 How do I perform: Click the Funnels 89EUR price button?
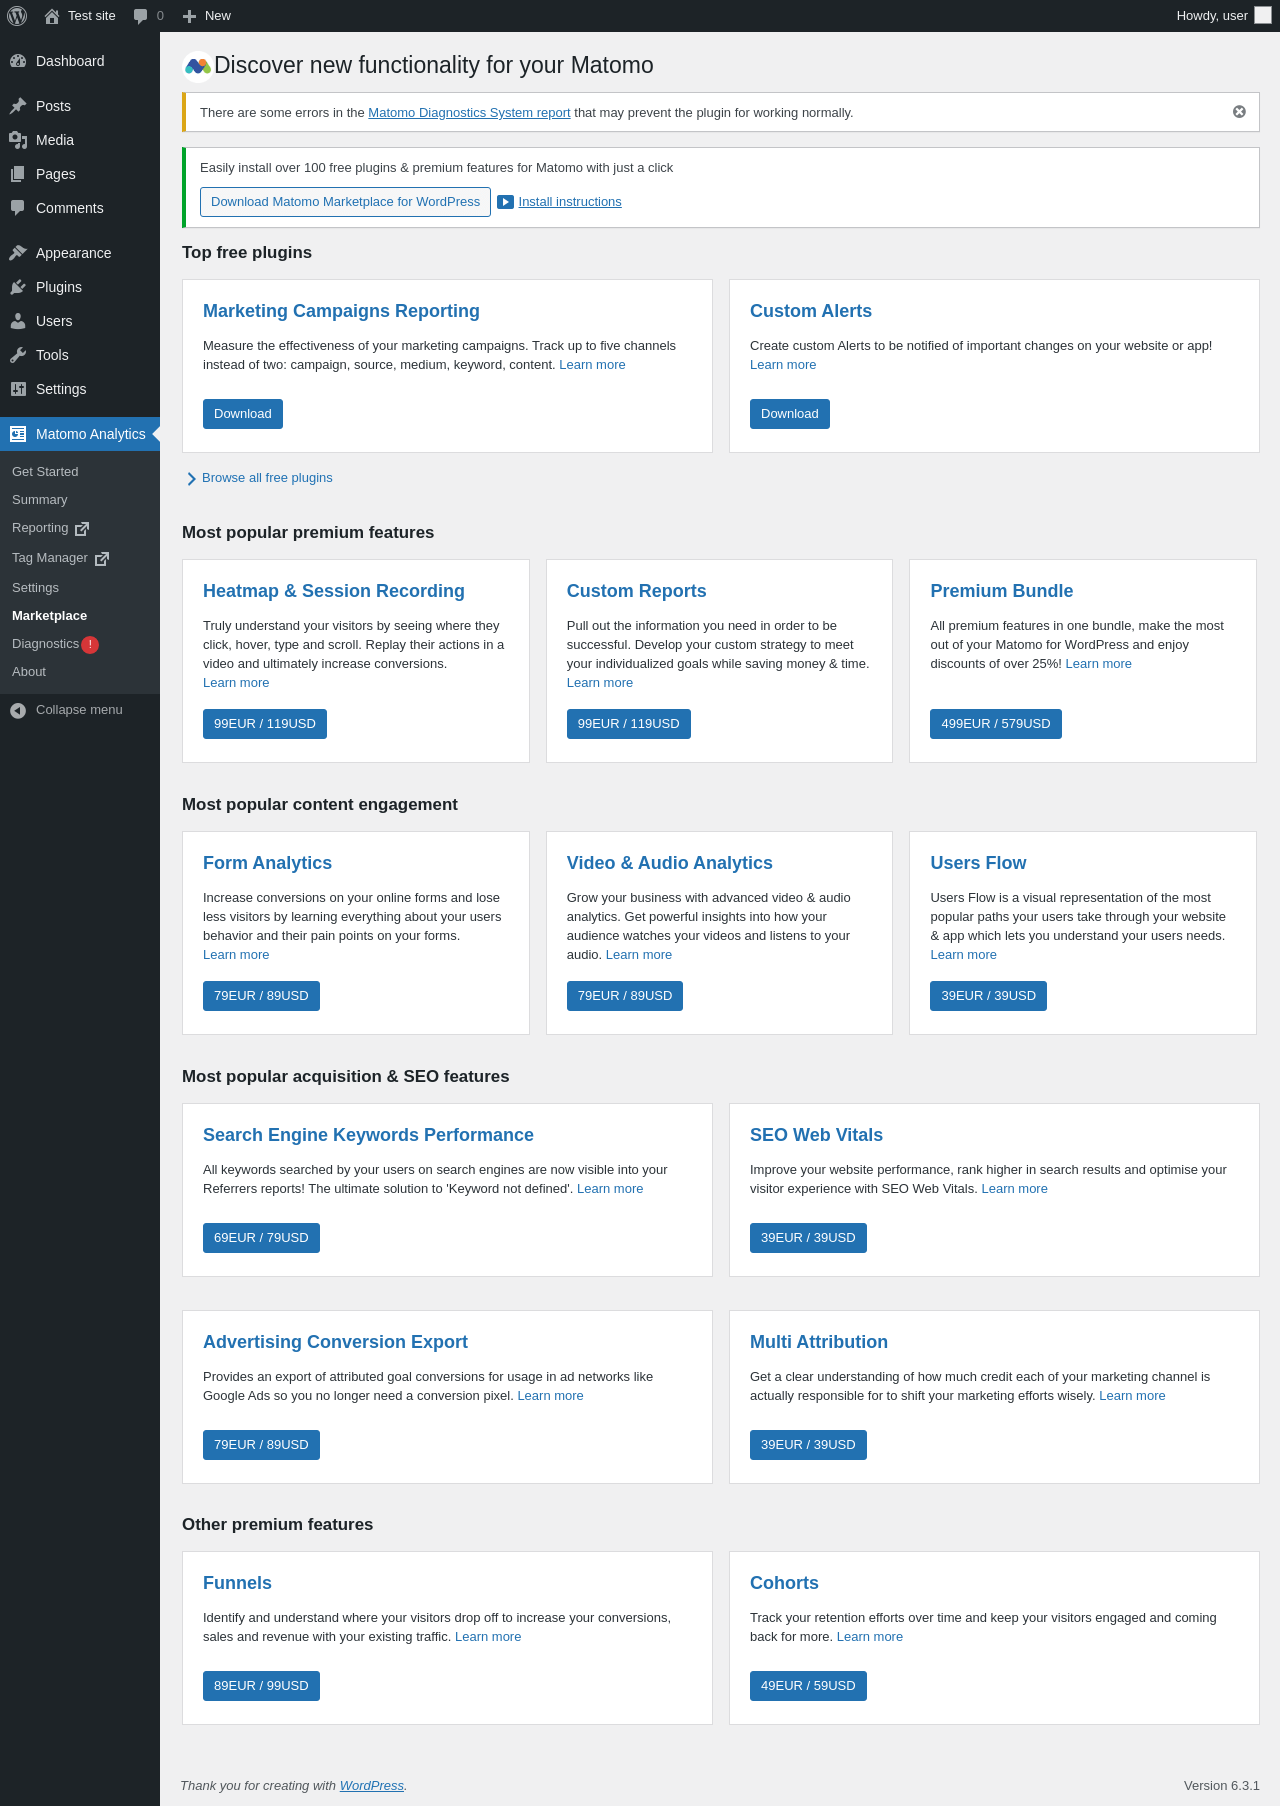click(x=261, y=1686)
